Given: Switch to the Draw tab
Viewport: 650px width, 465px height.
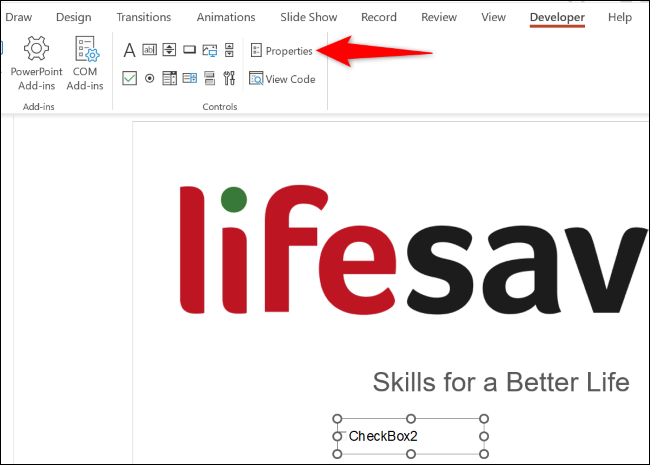Looking at the screenshot, I should click(19, 17).
